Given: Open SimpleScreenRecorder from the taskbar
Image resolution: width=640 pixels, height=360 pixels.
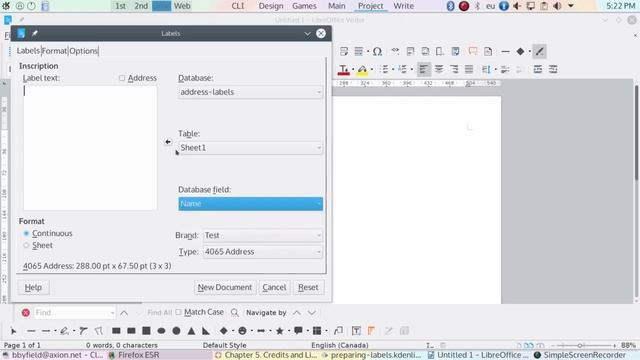Looking at the screenshot, I should click(x=580, y=355).
